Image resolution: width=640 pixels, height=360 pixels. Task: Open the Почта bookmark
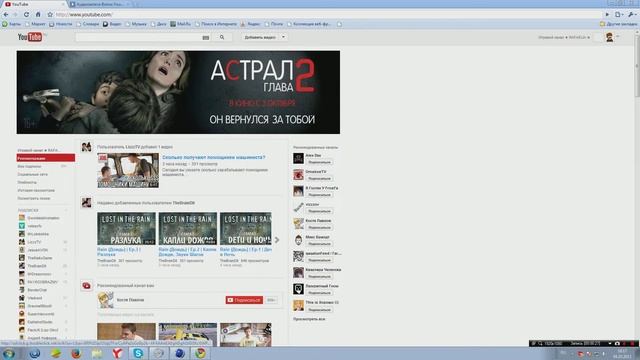click(x=273, y=24)
